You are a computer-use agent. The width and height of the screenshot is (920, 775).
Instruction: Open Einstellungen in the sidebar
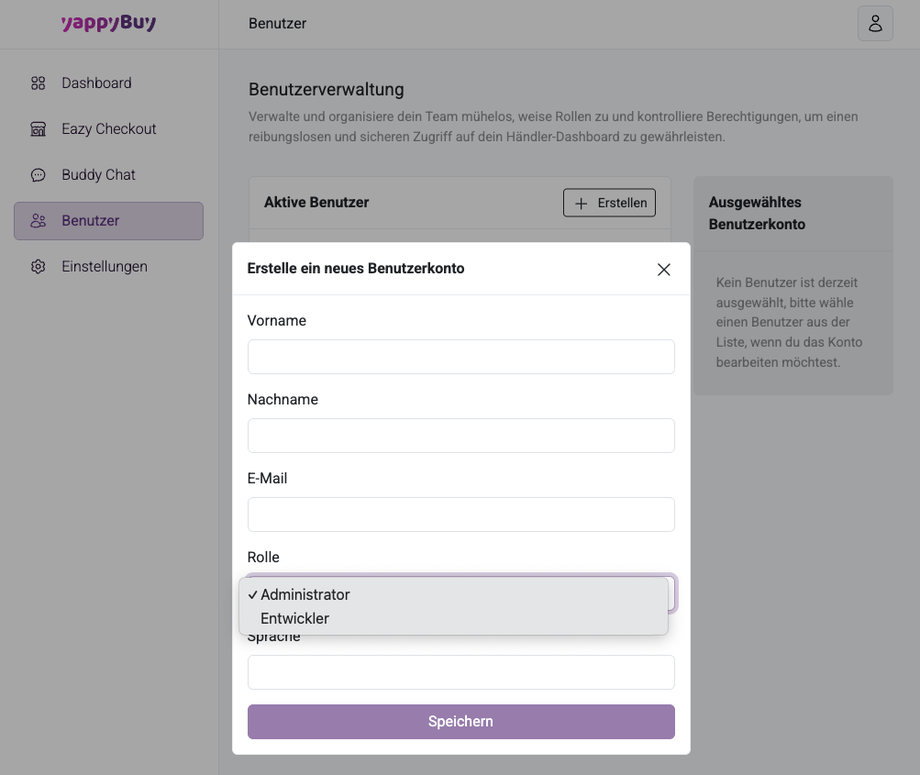click(x=104, y=267)
